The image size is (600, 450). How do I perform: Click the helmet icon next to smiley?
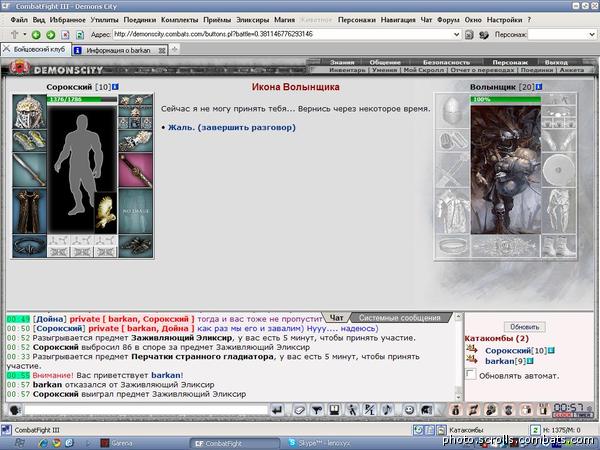pos(426,411)
